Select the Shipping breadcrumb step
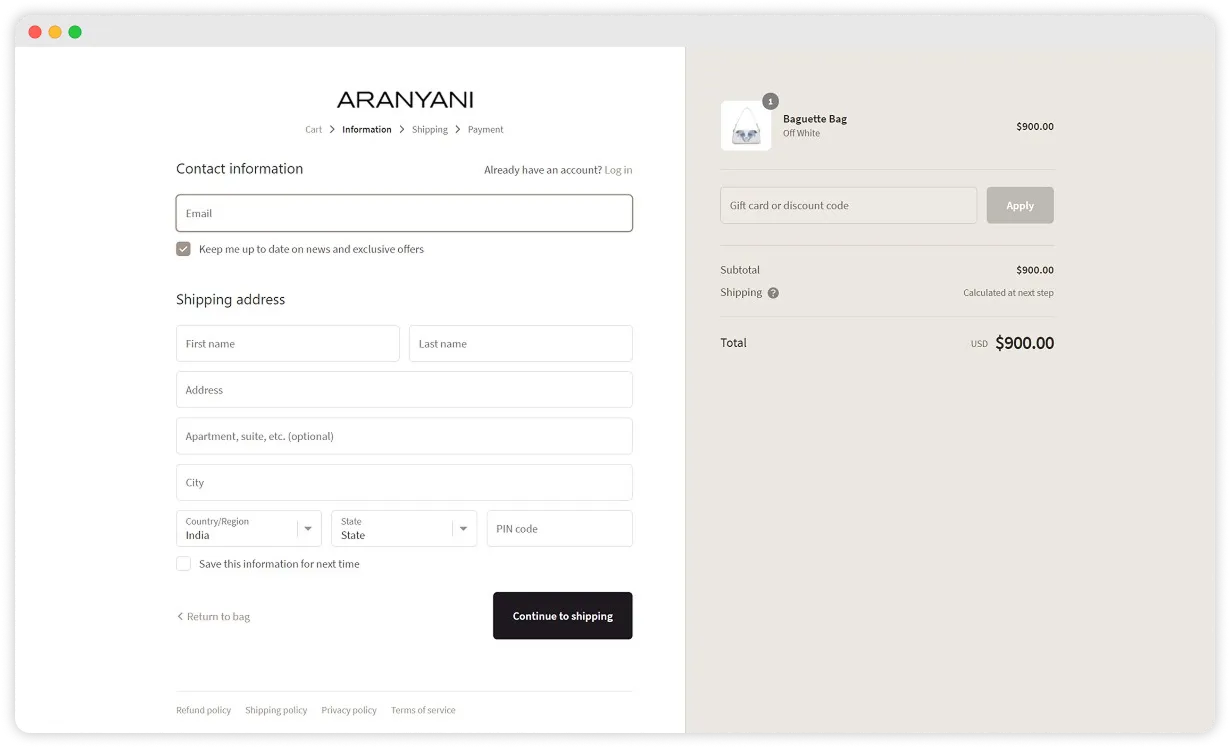 point(430,129)
